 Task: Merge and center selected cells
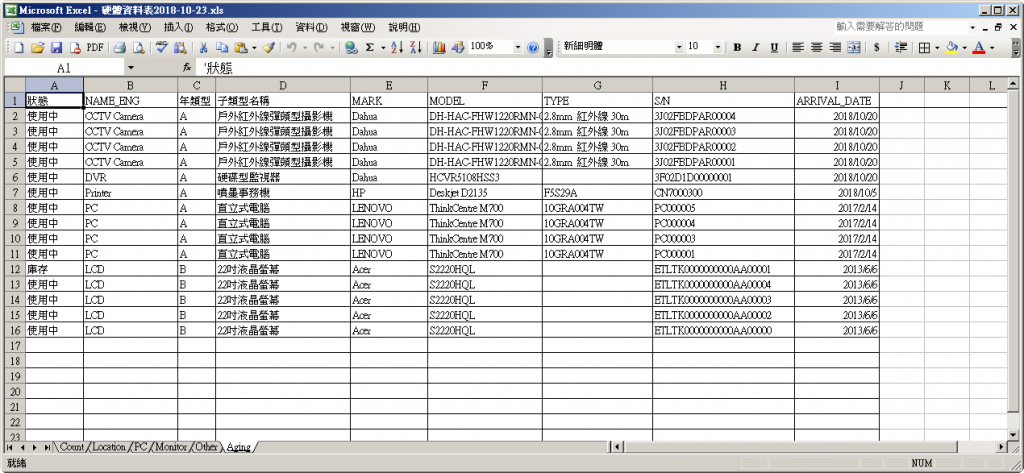click(x=854, y=48)
